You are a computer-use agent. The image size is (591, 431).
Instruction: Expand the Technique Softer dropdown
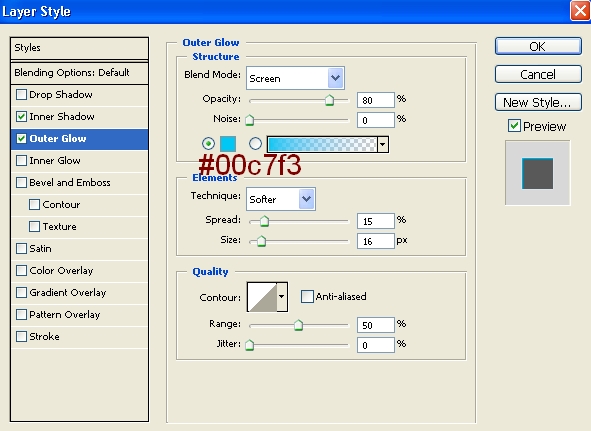click(x=281, y=199)
